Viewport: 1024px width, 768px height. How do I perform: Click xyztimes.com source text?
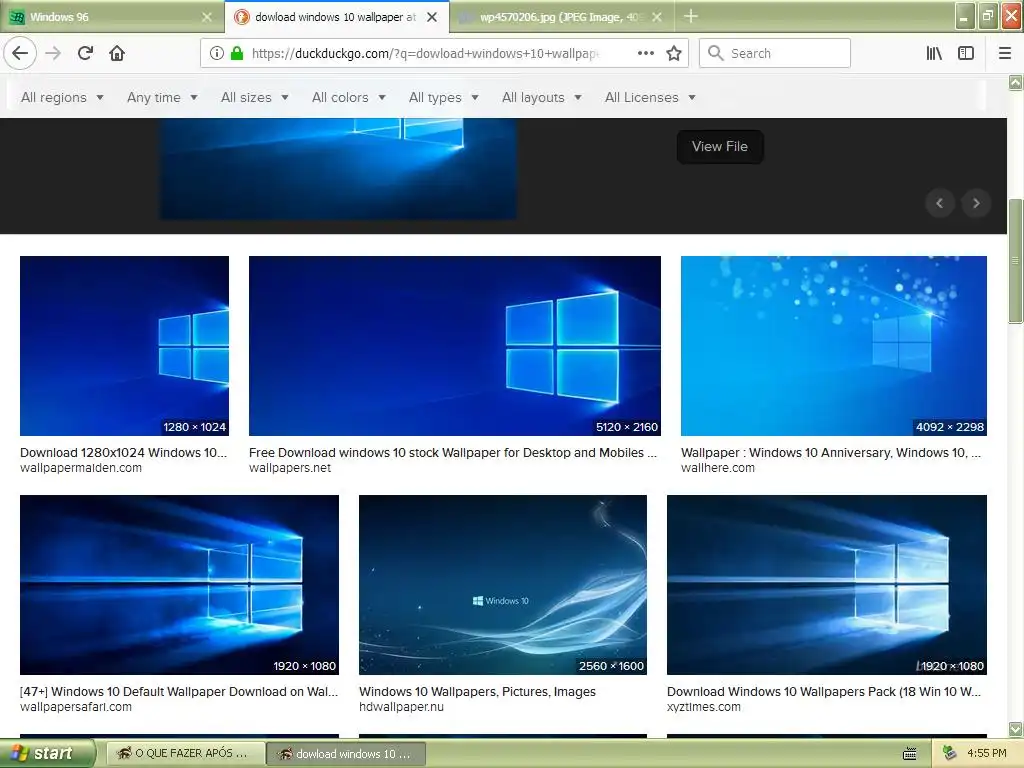point(704,707)
